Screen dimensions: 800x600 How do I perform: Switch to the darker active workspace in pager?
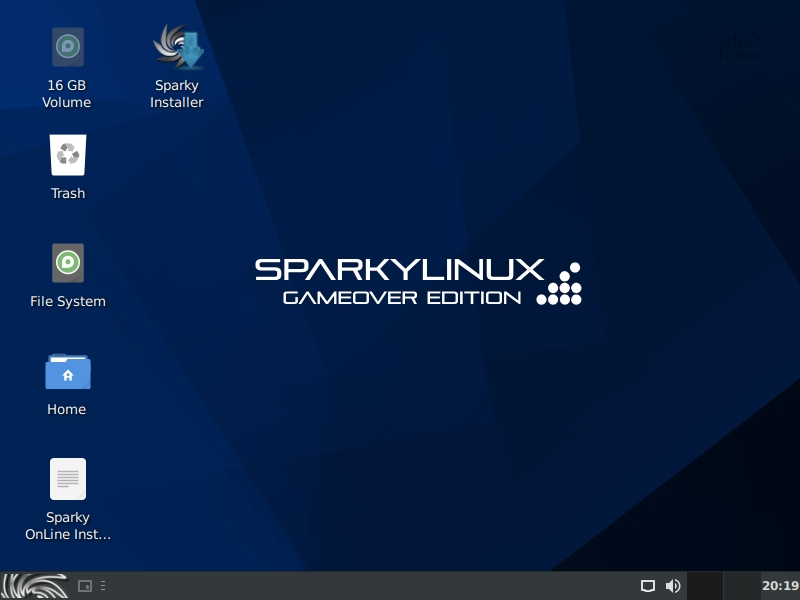click(705, 586)
